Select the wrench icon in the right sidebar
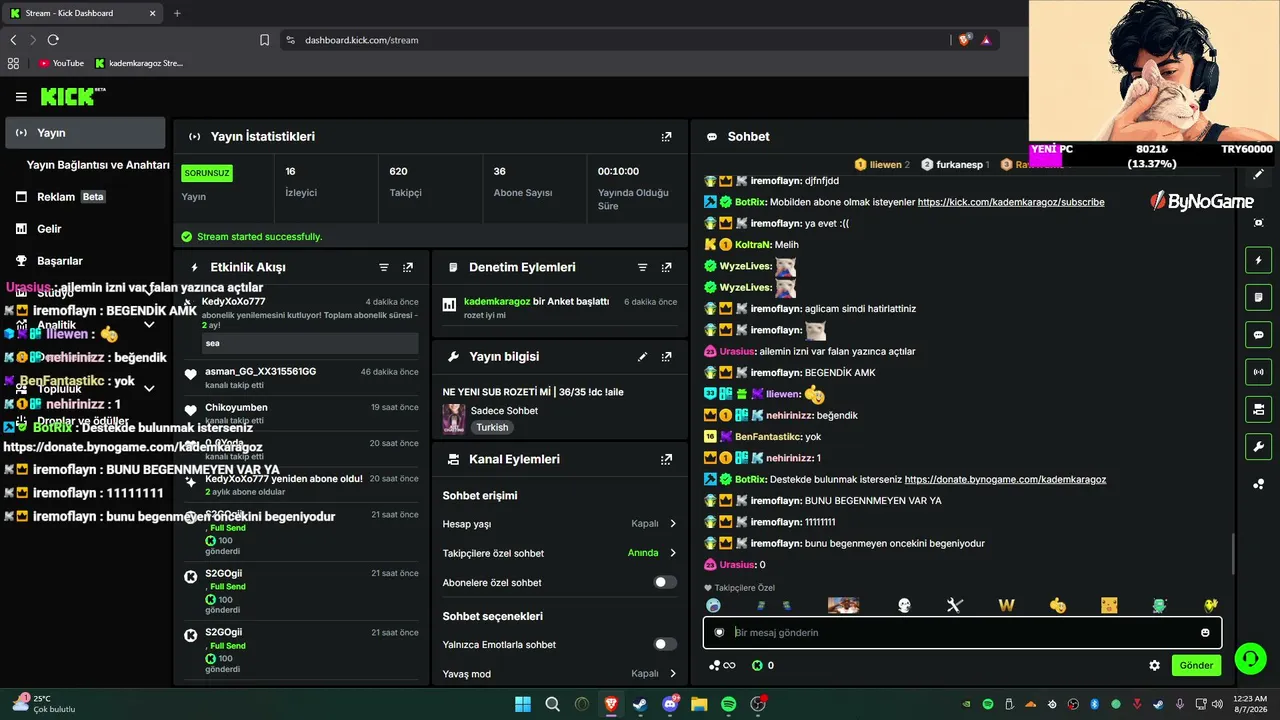Screen dimensions: 1280x720 coord(1259,446)
